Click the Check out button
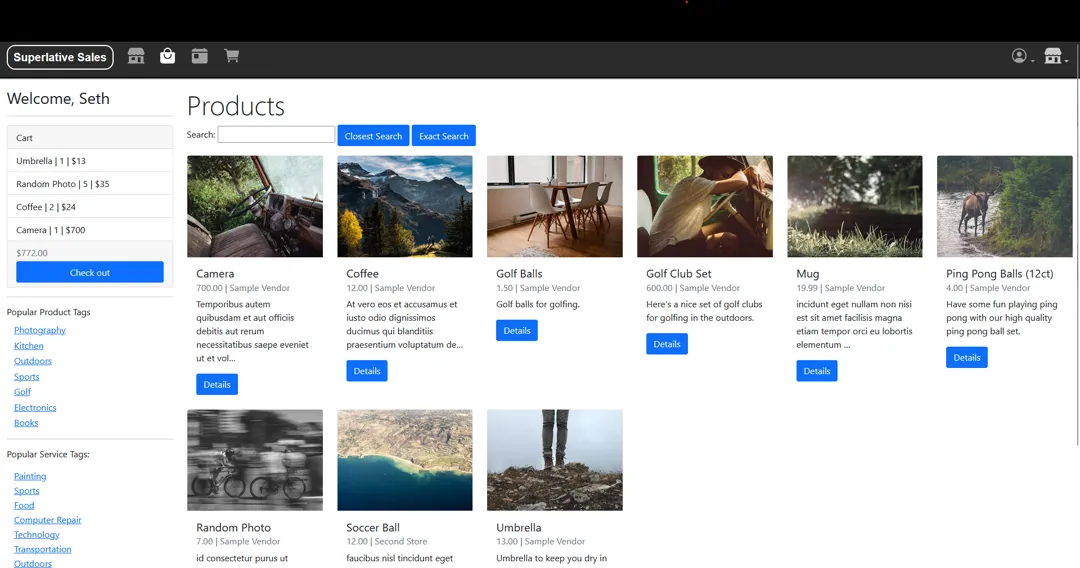This screenshot has height=568, width=1080. [90, 272]
